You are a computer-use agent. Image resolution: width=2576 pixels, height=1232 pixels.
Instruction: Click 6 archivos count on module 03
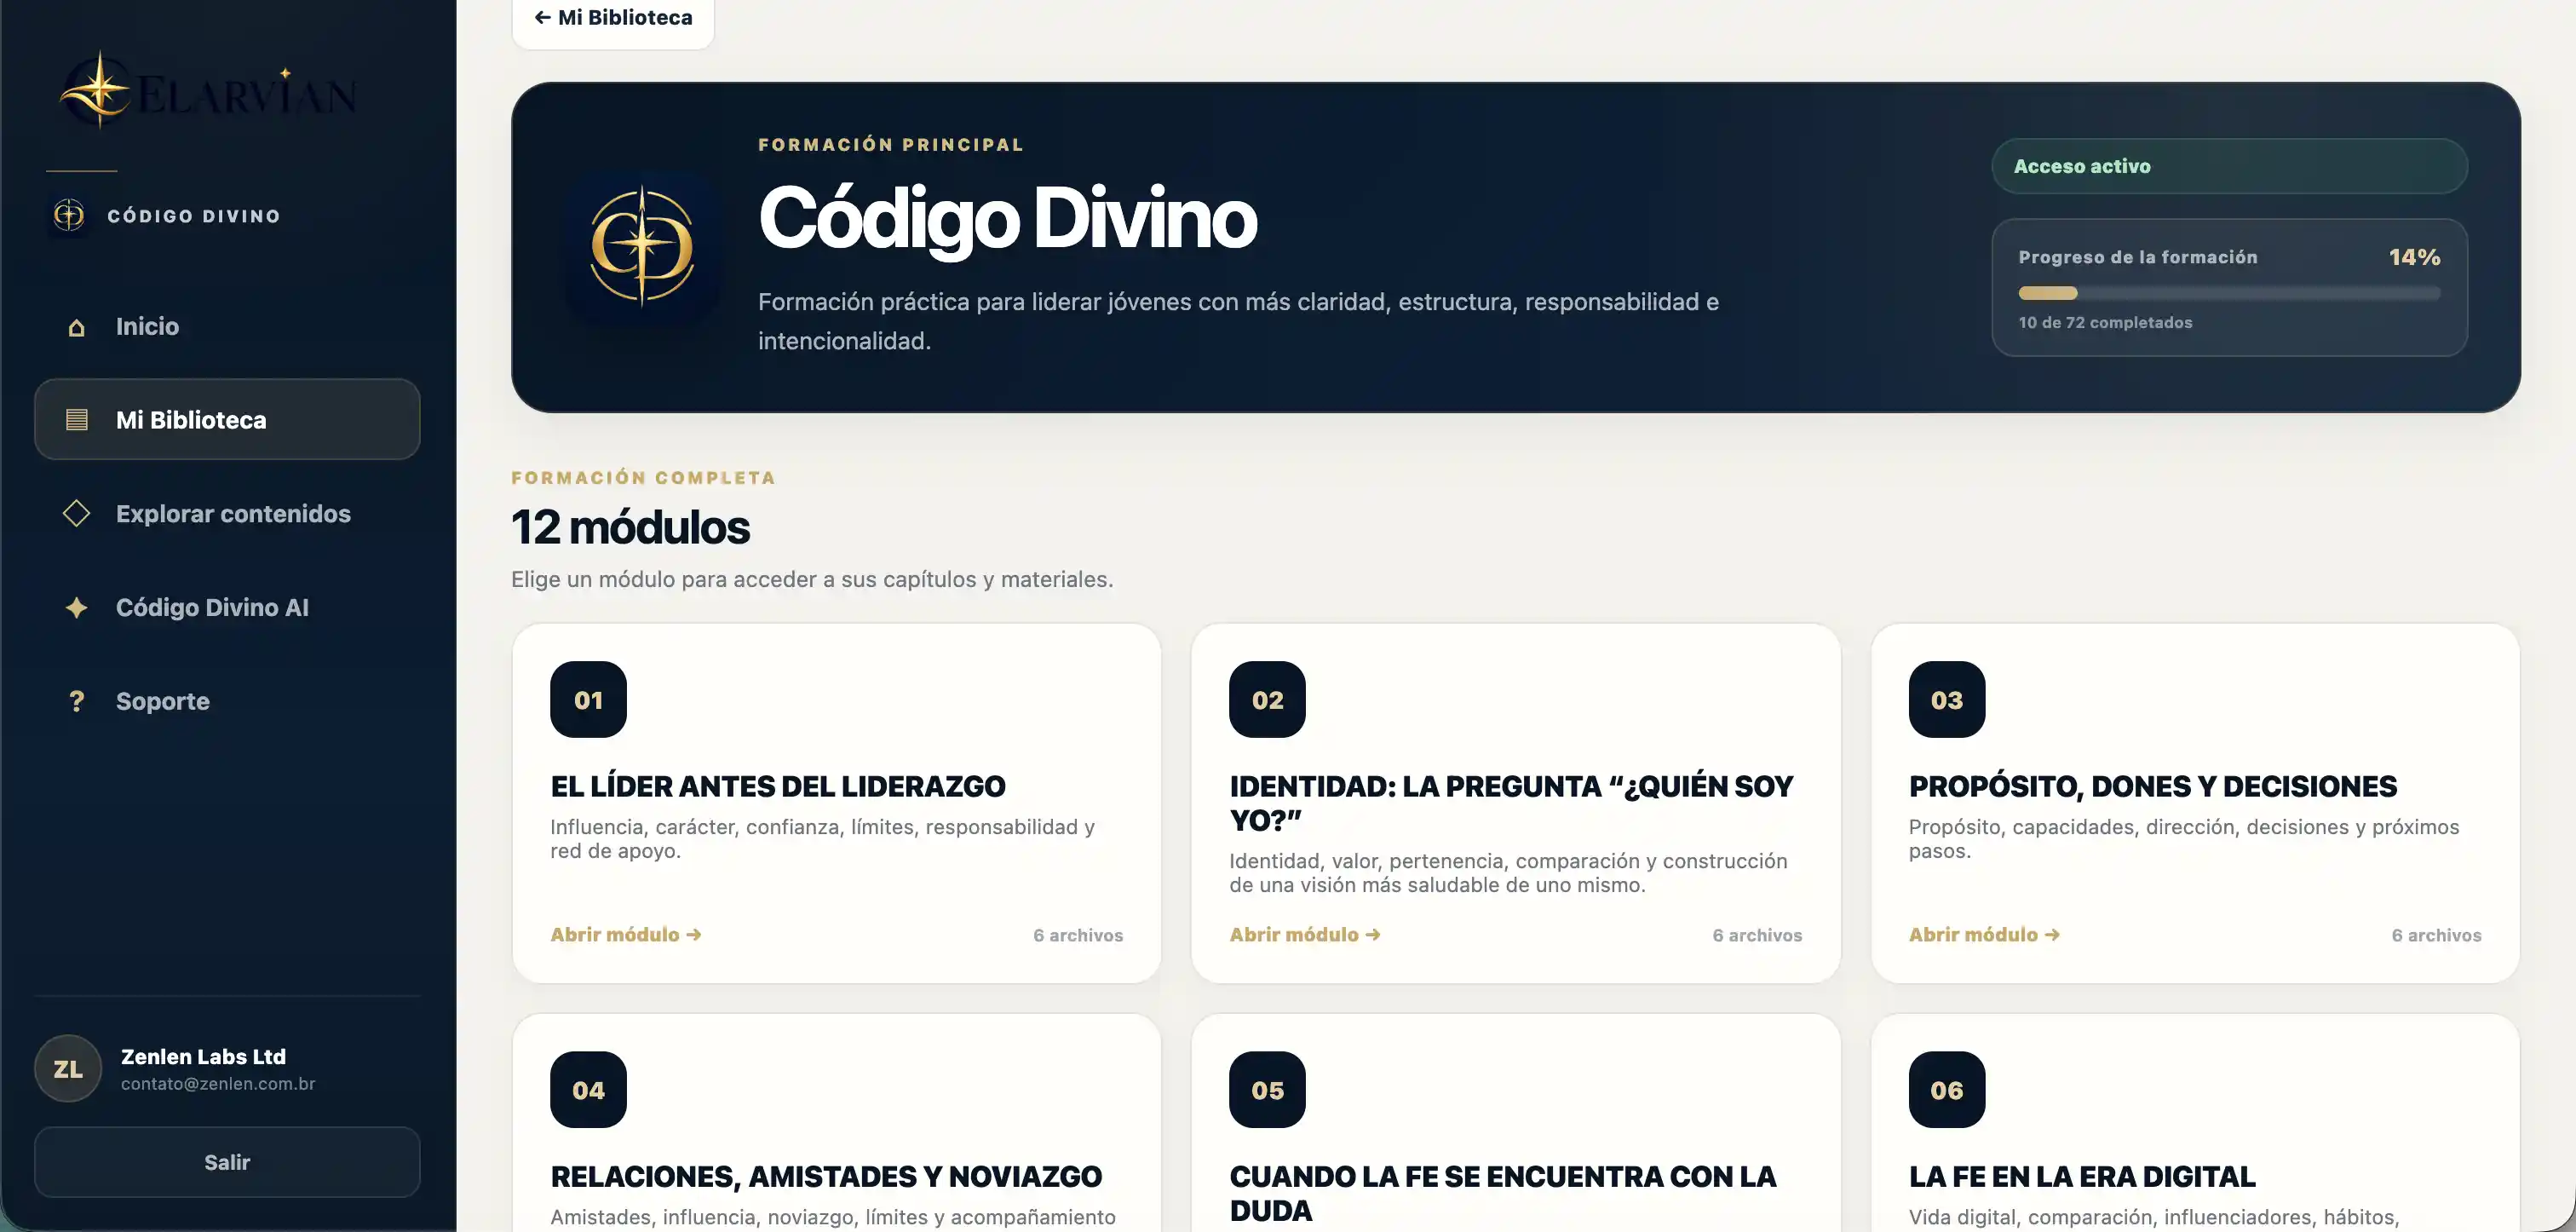(2436, 935)
